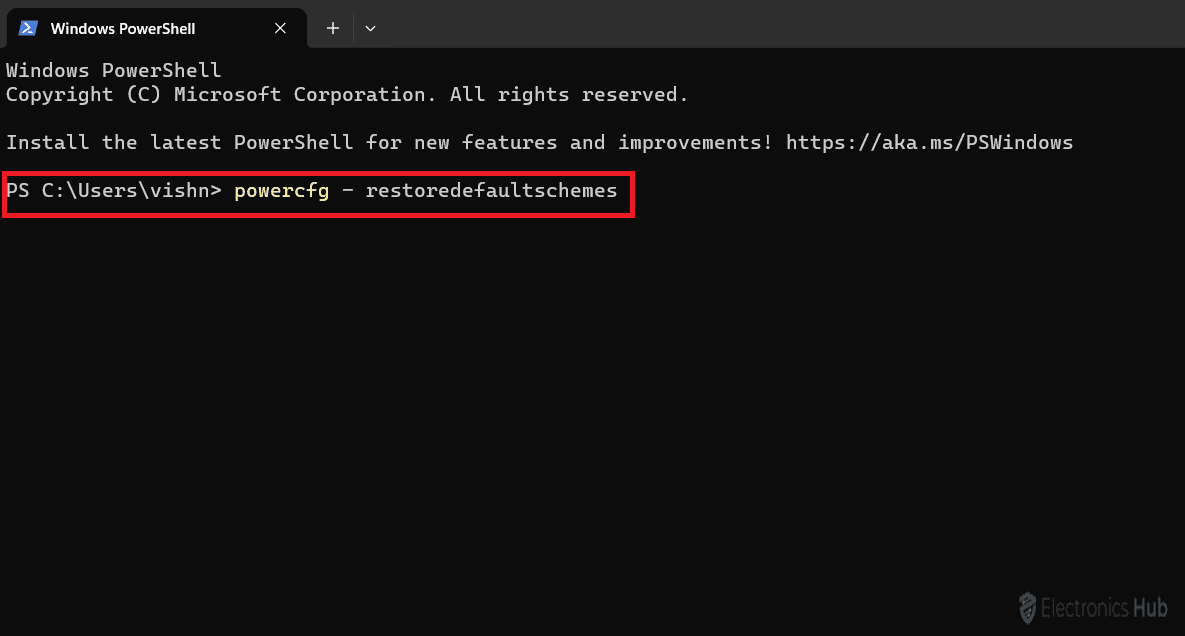This screenshot has width=1185, height=636.
Task: Click the 'All rights reserved.' text
Action: (x=569, y=95)
